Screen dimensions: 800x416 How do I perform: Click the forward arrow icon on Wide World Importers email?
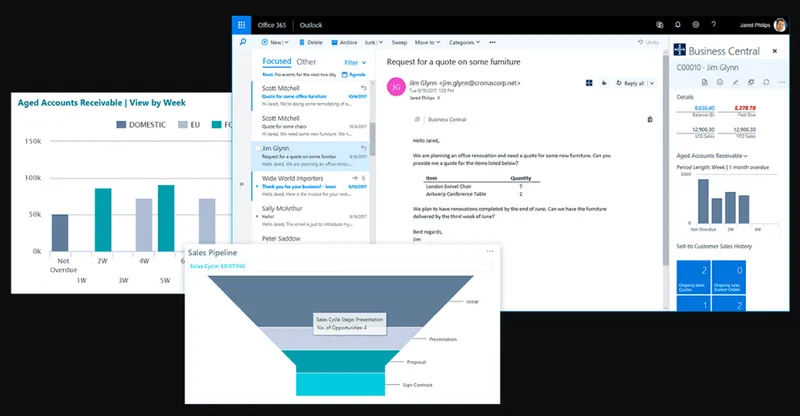tap(355, 178)
